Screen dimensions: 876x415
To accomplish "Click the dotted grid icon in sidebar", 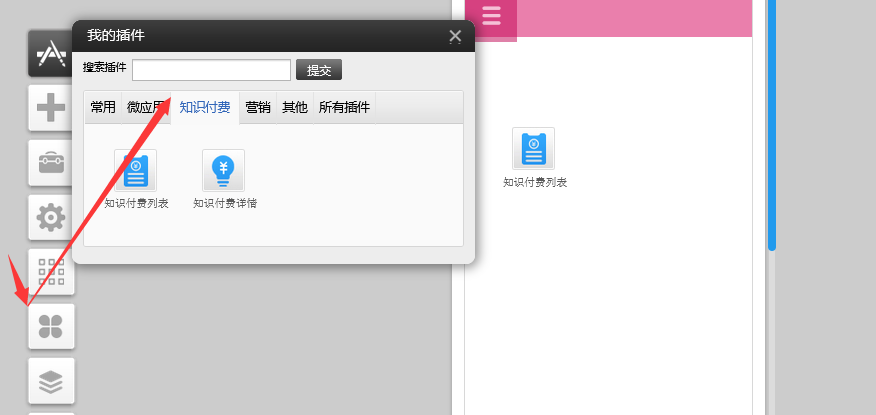I will pos(50,271).
